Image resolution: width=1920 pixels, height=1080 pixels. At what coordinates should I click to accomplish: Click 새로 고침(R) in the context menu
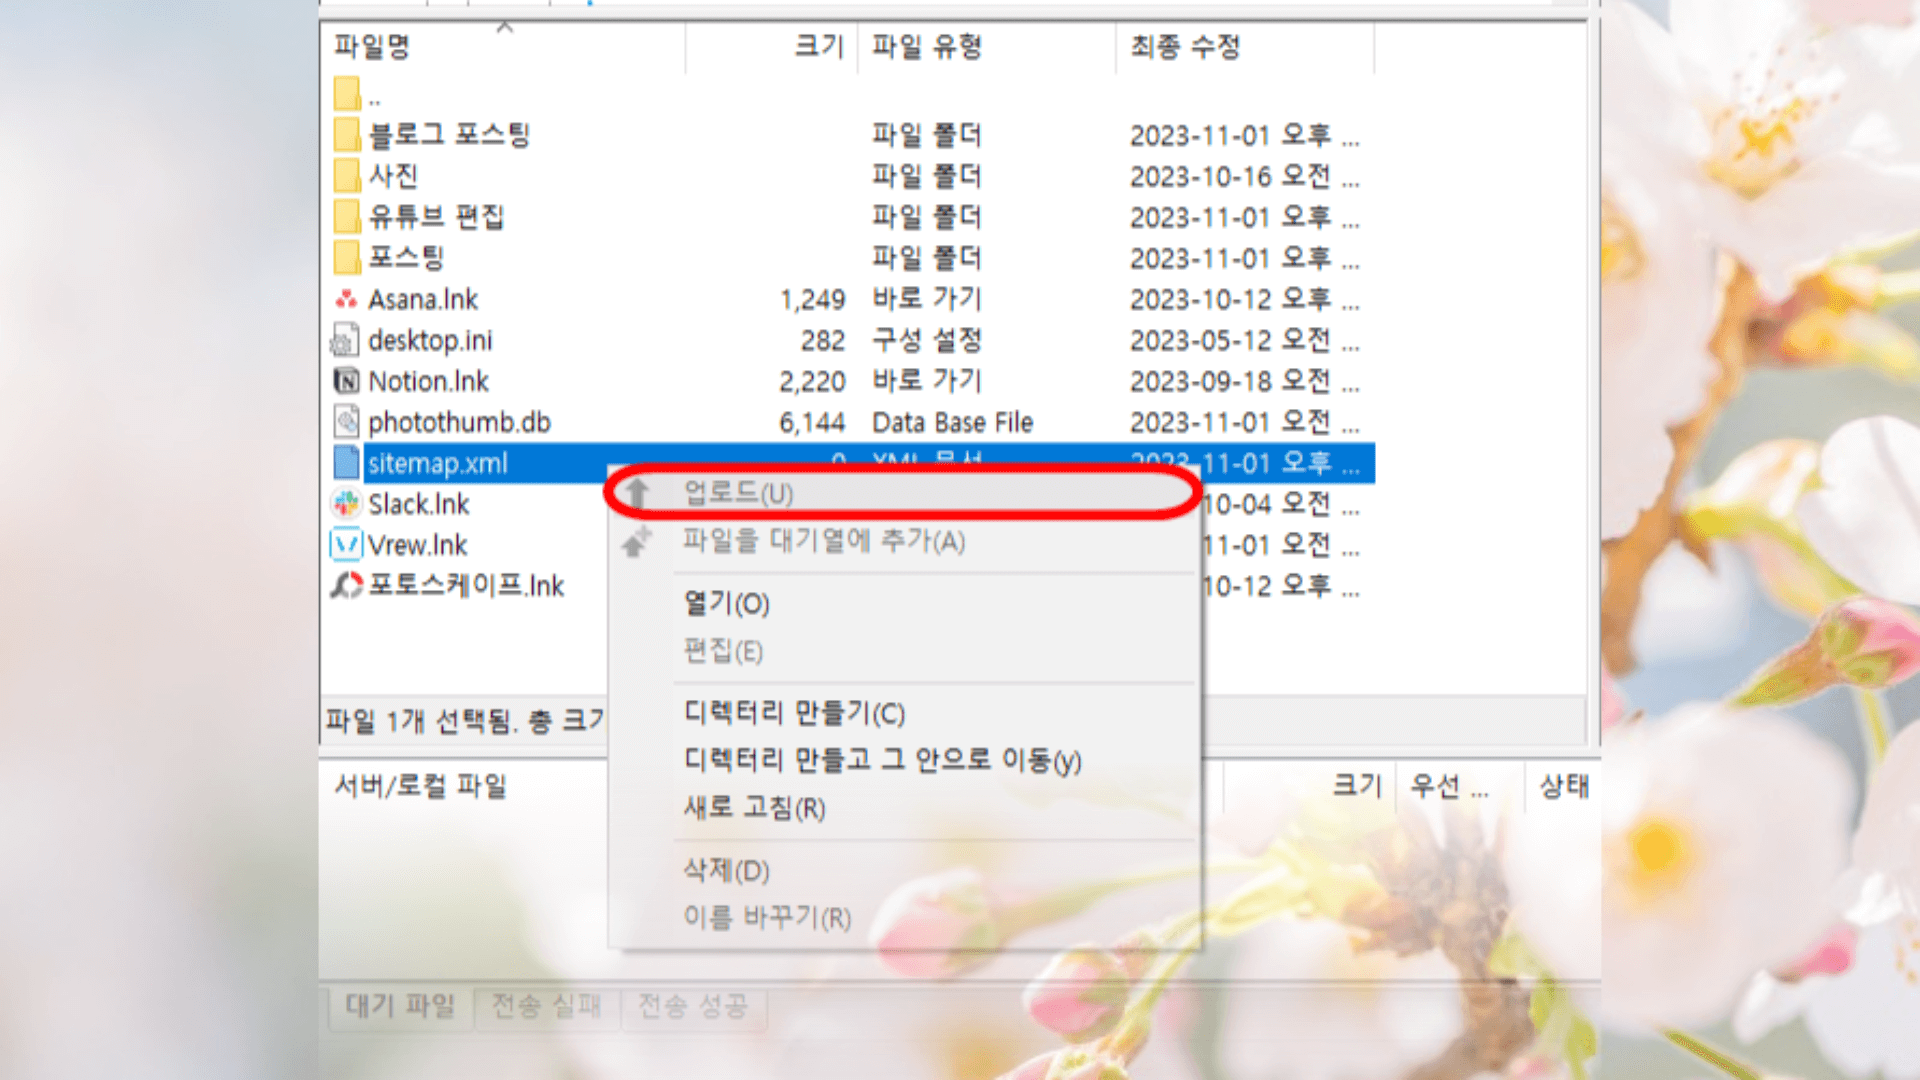pyautogui.click(x=754, y=808)
